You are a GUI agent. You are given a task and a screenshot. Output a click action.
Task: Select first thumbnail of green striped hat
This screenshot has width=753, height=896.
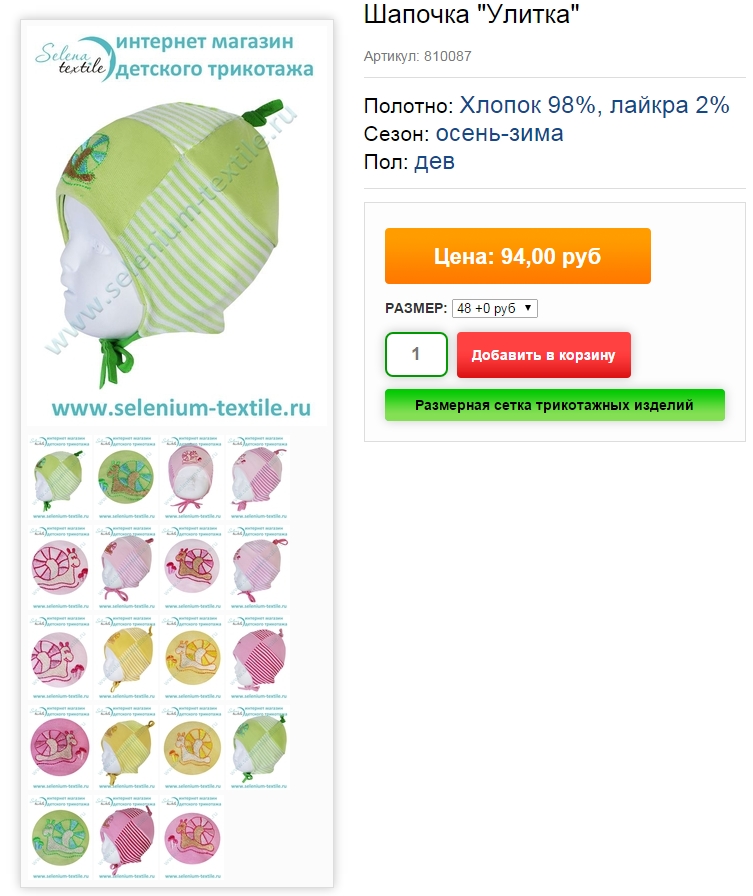pos(60,478)
